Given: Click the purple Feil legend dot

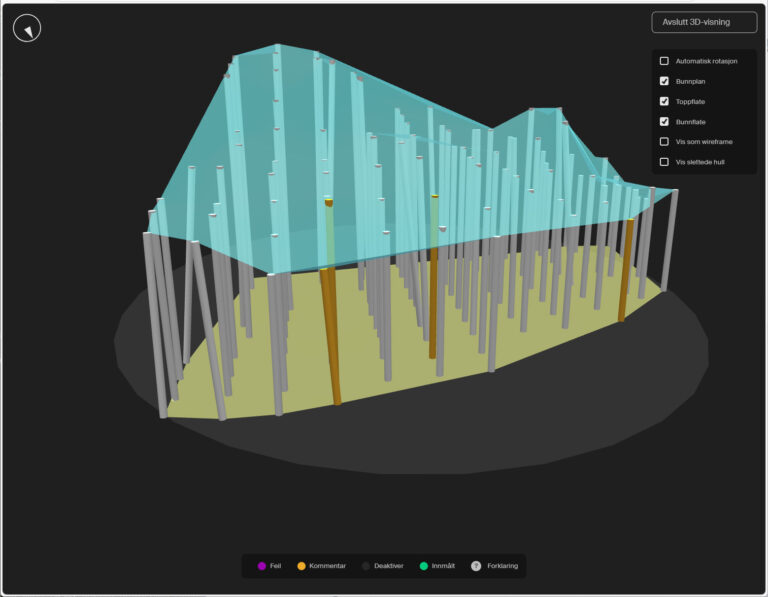Looking at the screenshot, I should [262, 566].
